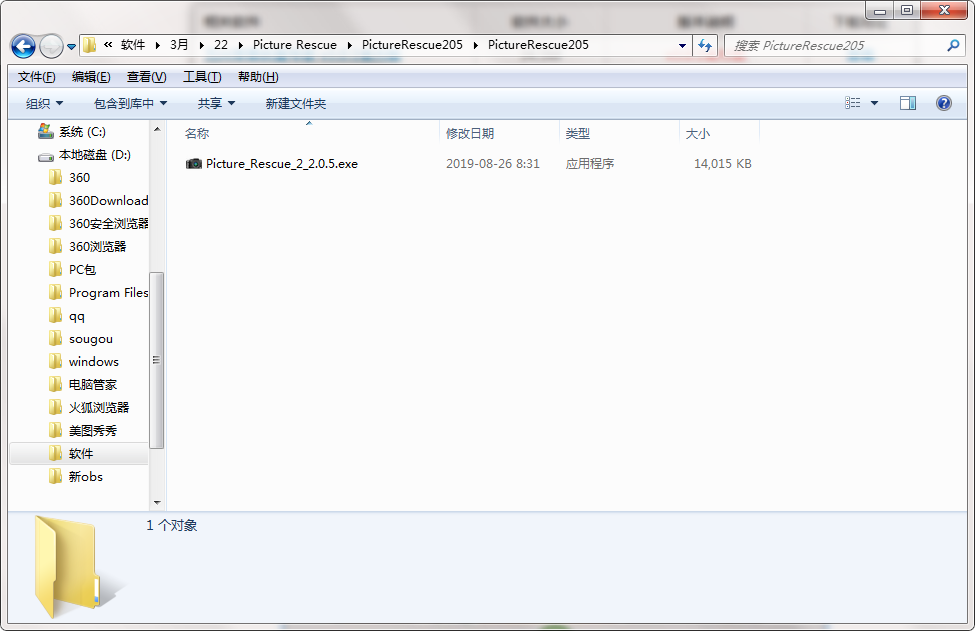Expand the 组织 dropdown
The height and width of the screenshot is (631, 975).
[x=44, y=103]
